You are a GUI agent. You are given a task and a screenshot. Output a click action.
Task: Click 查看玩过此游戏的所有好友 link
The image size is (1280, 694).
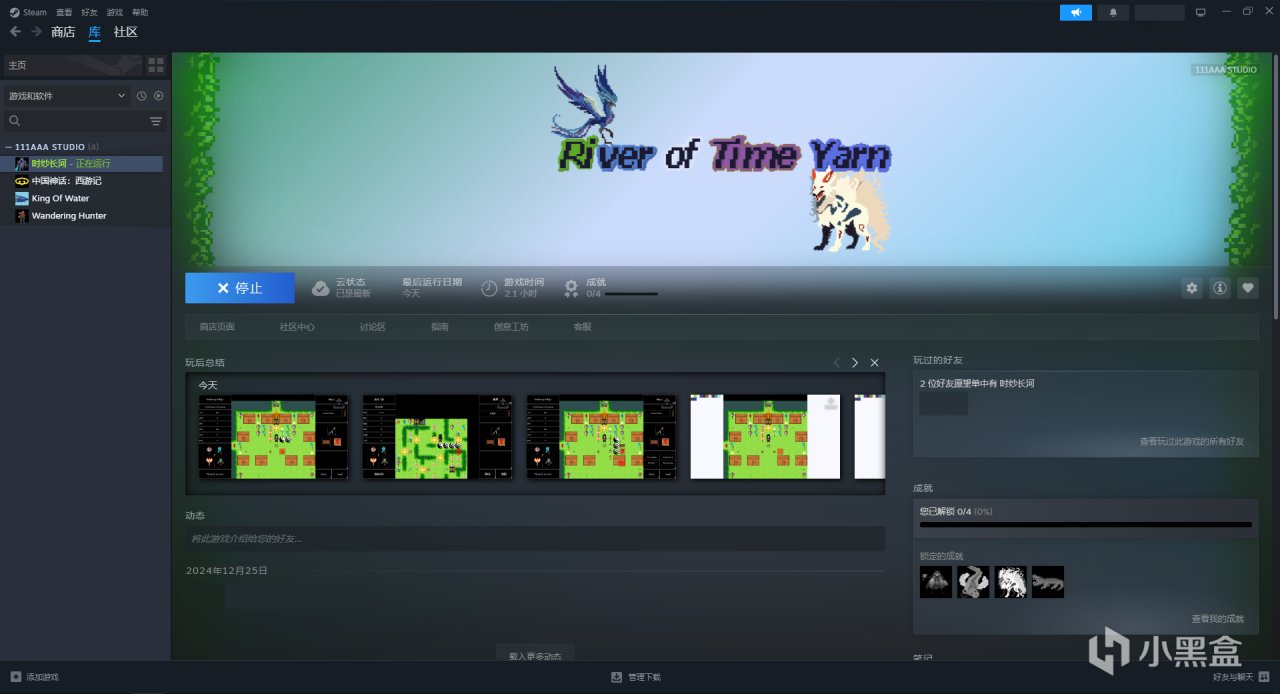[1192, 441]
